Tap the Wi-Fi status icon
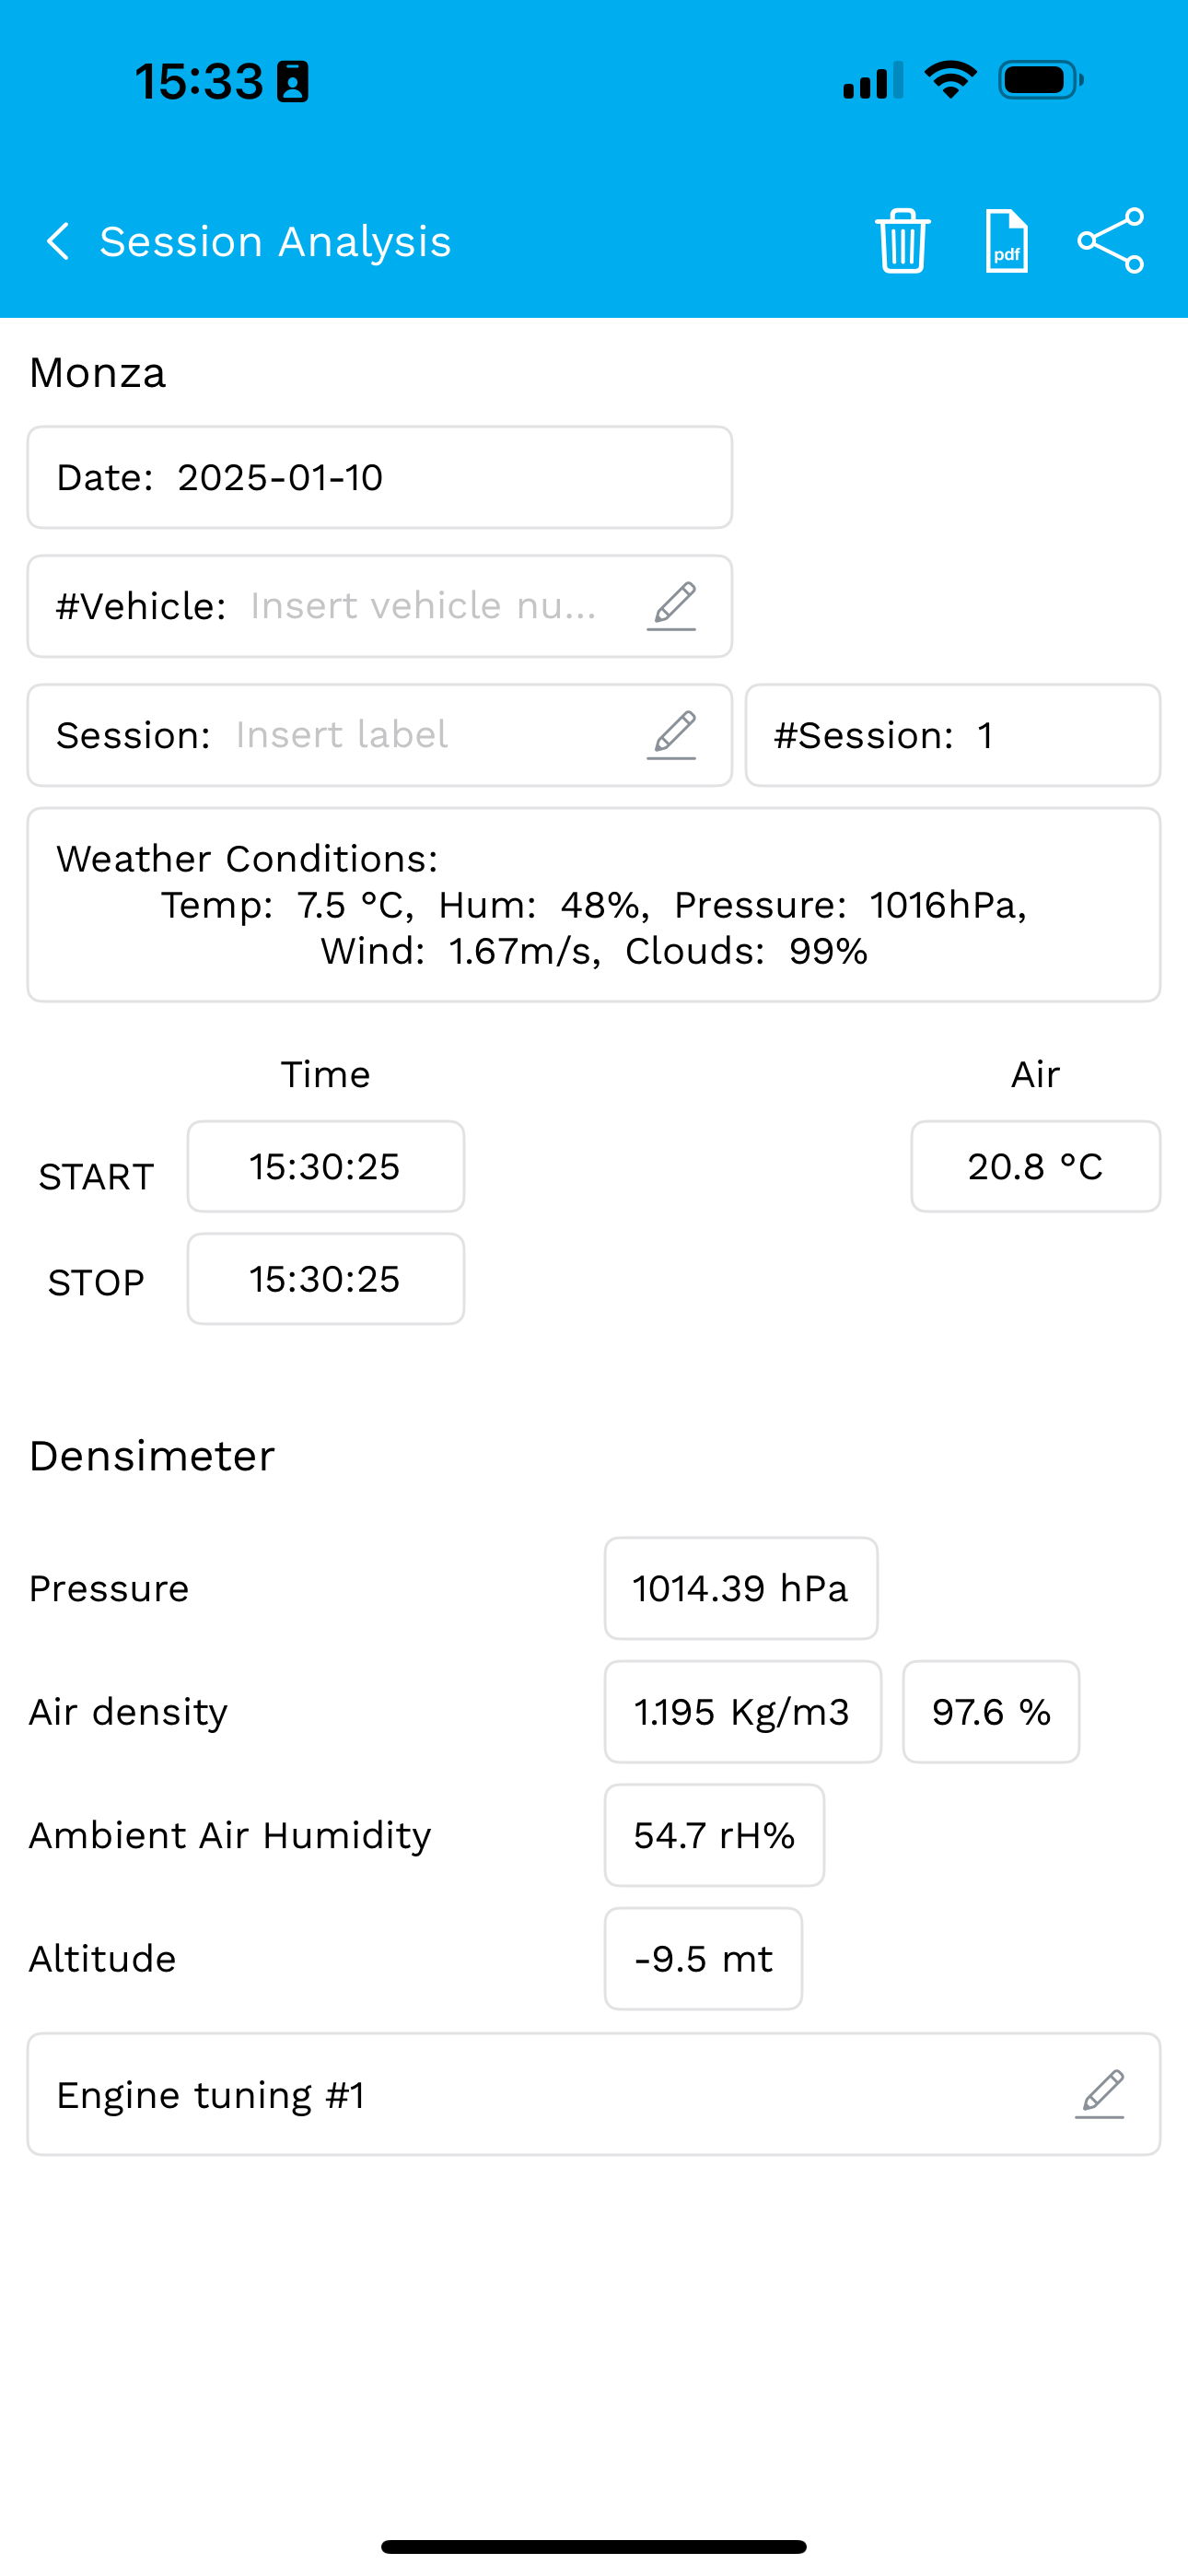 pyautogui.click(x=950, y=80)
